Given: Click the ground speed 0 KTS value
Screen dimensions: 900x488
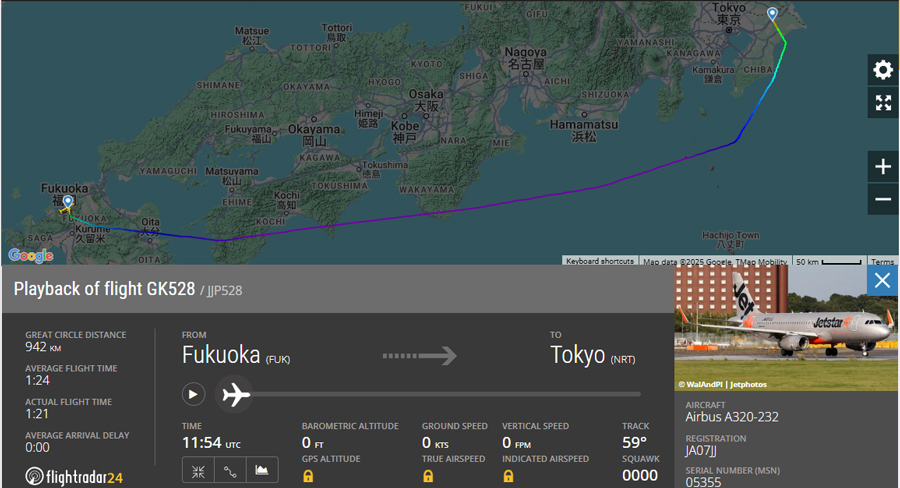Looking at the screenshot, I should click(435, 443).
